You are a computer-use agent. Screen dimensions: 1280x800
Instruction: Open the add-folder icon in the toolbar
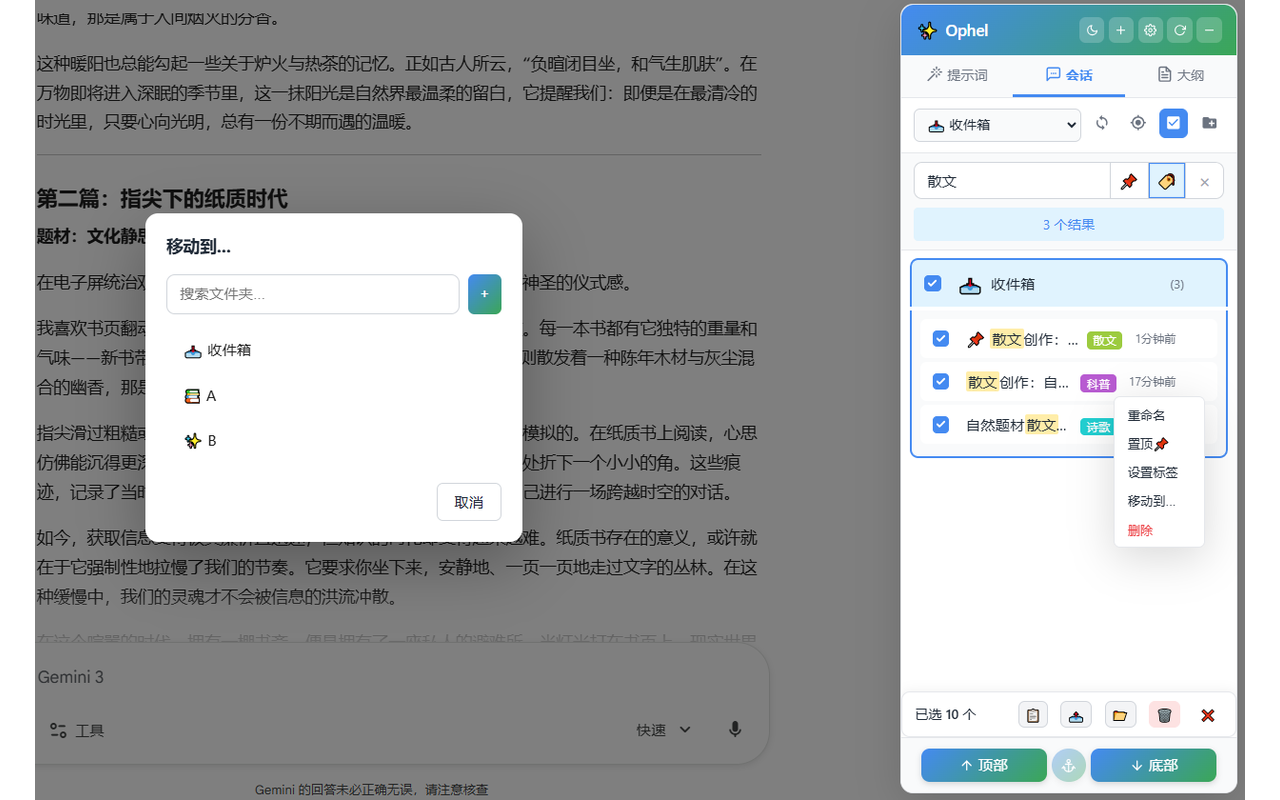(x=1209, y=123)
